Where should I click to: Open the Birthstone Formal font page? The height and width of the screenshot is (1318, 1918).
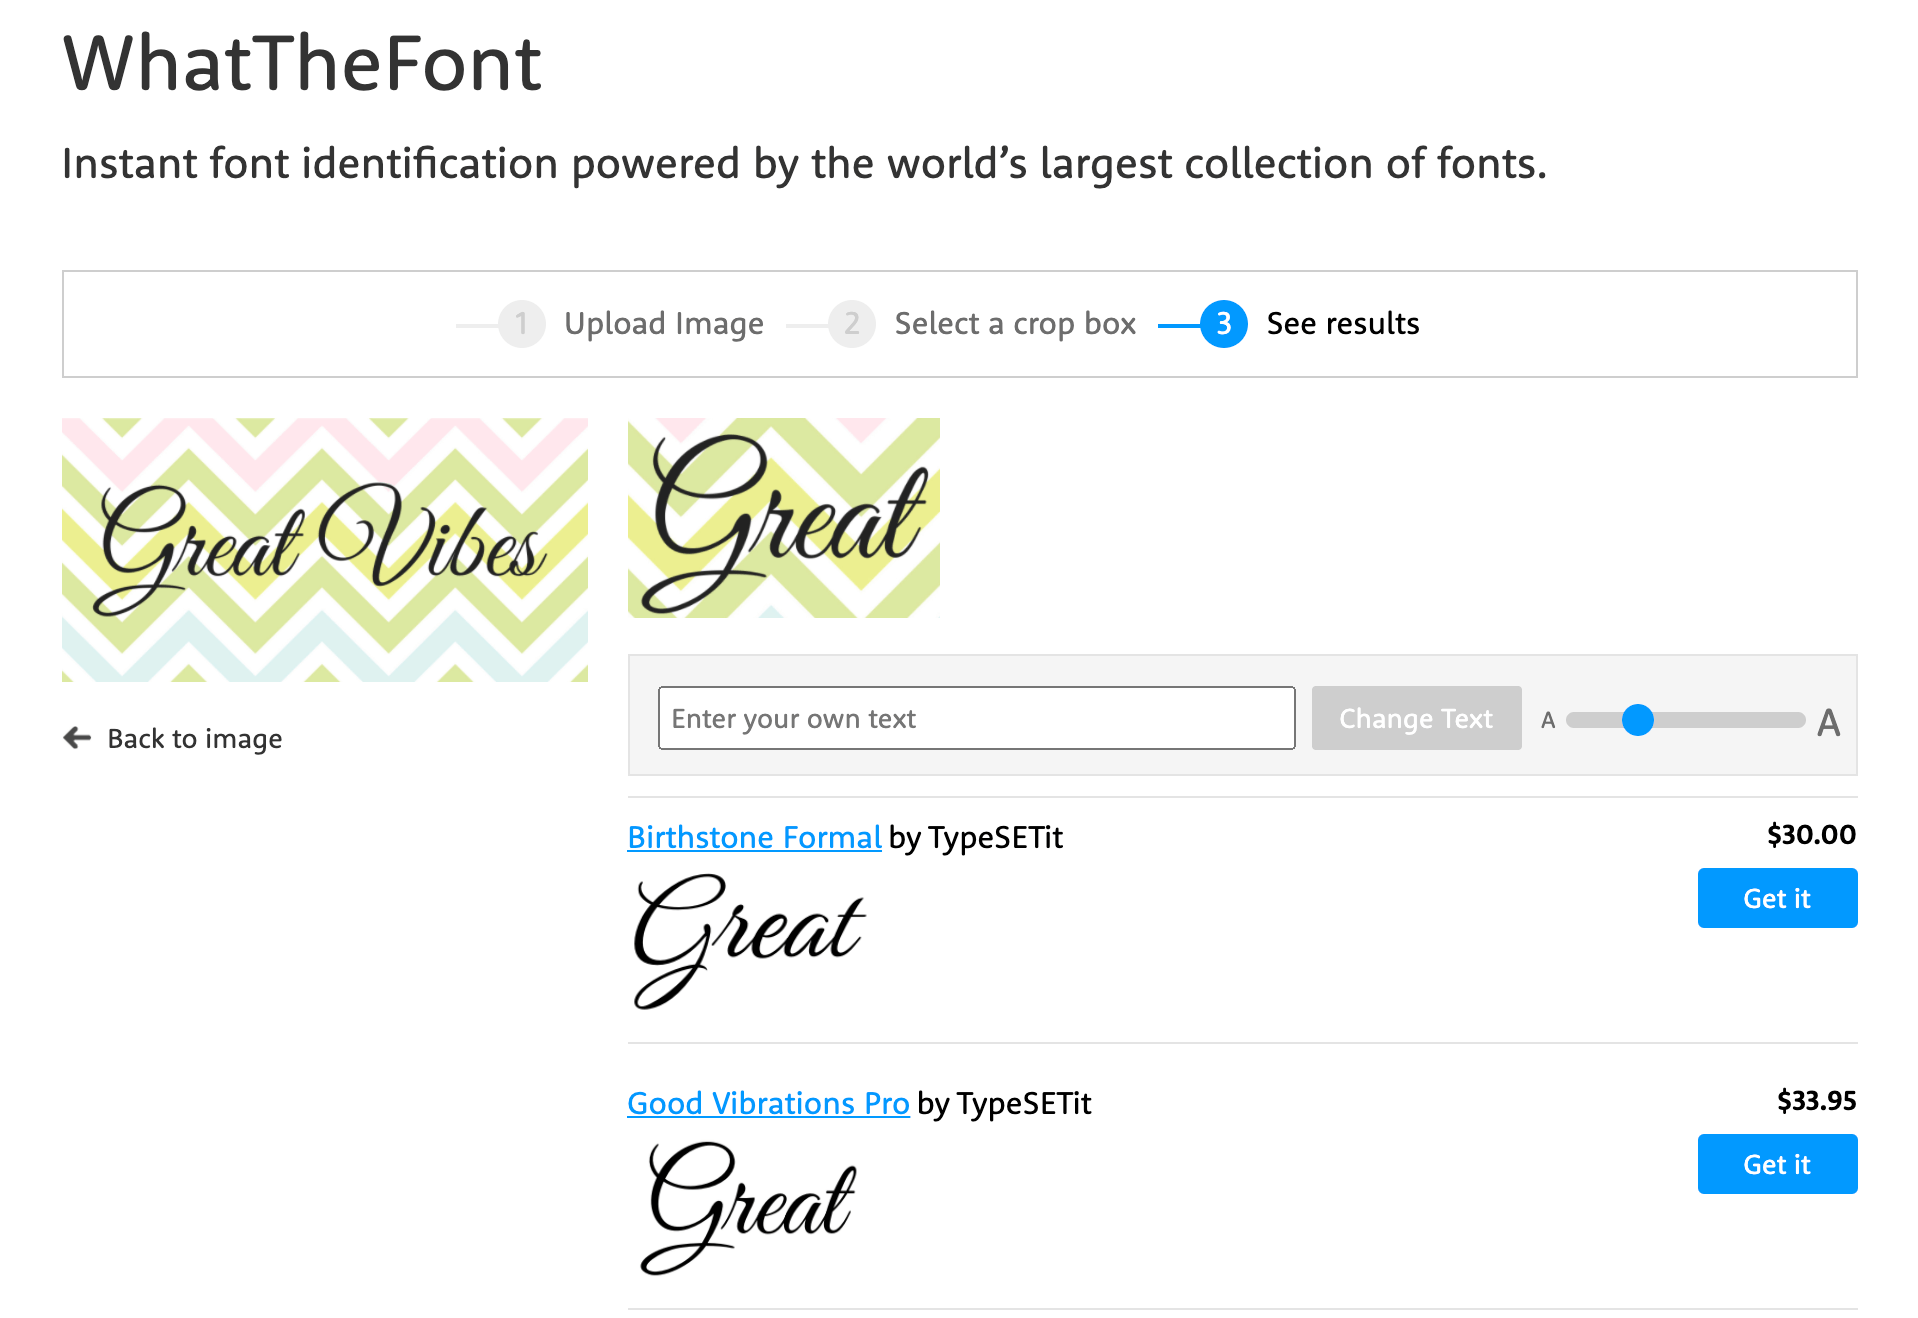coord(753,837)
